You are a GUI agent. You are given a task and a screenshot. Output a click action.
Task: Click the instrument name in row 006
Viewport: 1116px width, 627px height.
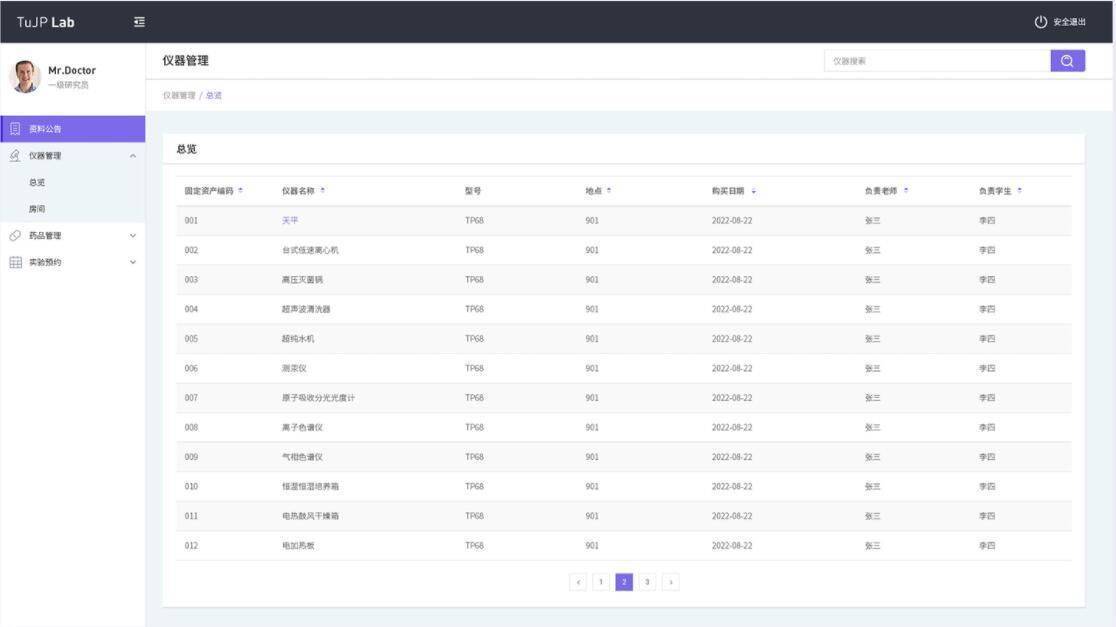[x=294, y=369]
